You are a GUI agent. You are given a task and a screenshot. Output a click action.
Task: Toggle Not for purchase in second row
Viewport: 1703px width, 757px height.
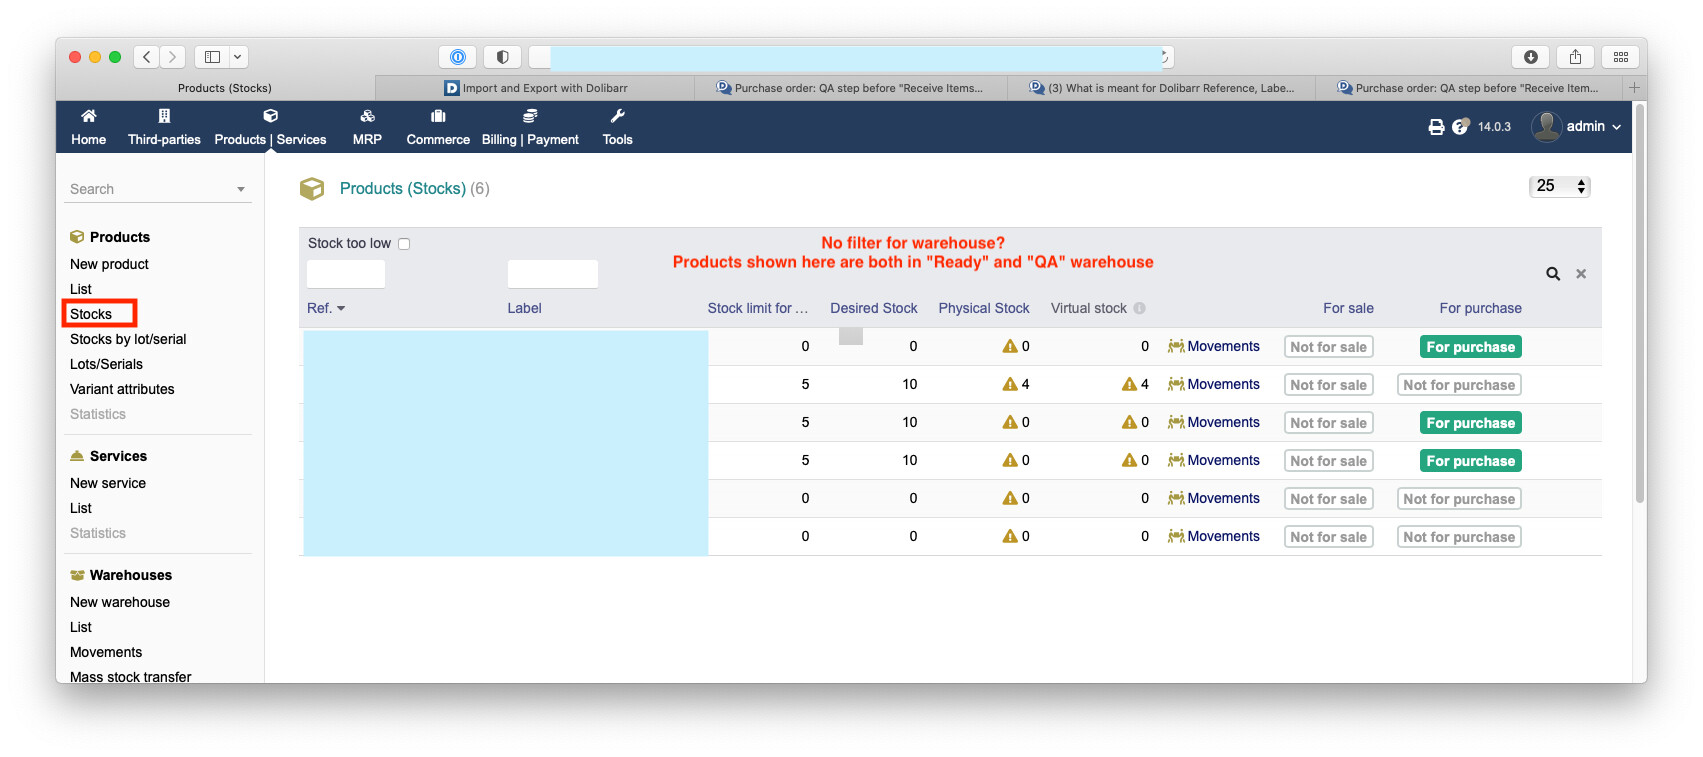click(x=1459, y=385)
